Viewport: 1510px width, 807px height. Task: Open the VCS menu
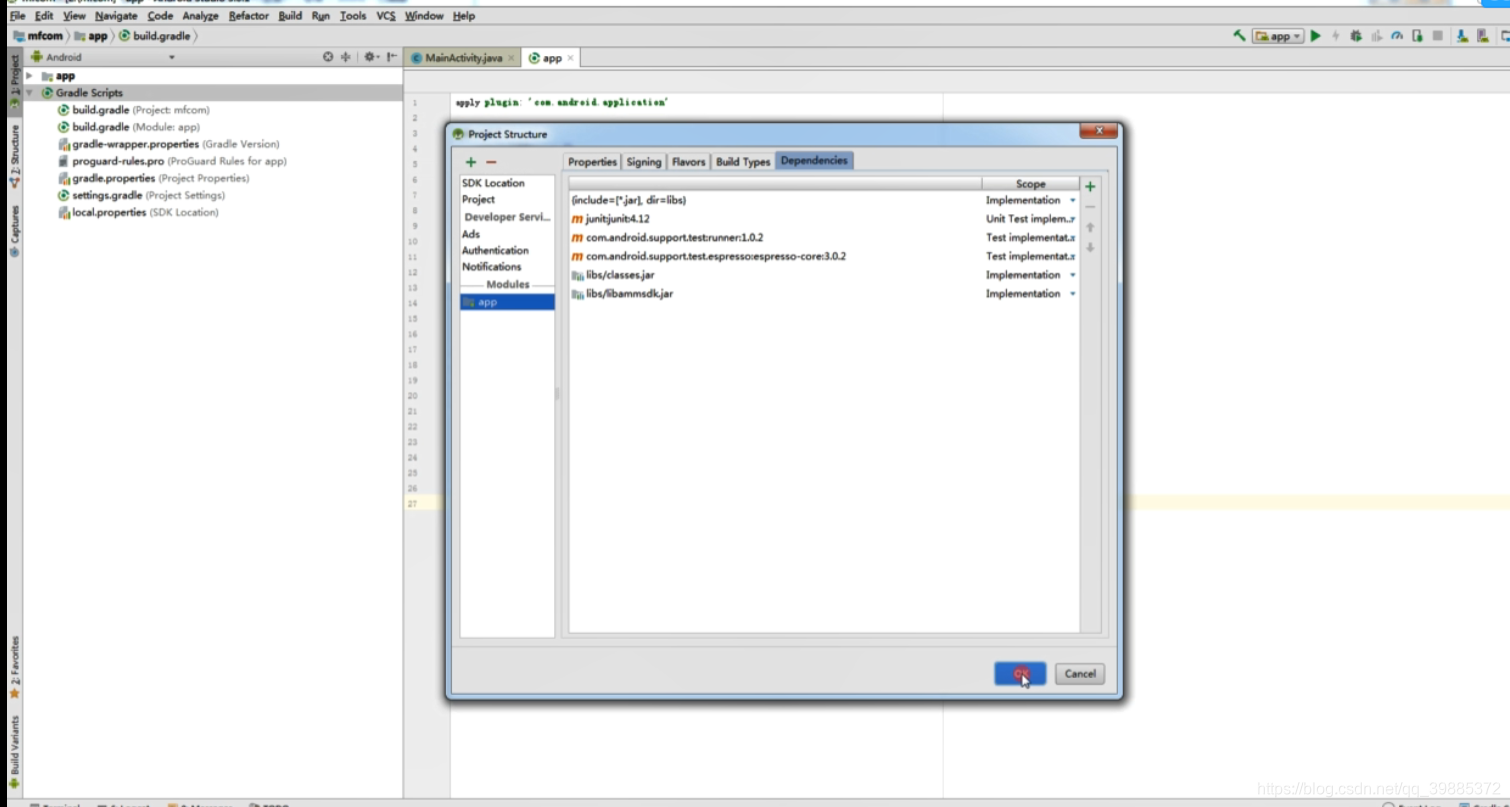[x=386, y=16]
